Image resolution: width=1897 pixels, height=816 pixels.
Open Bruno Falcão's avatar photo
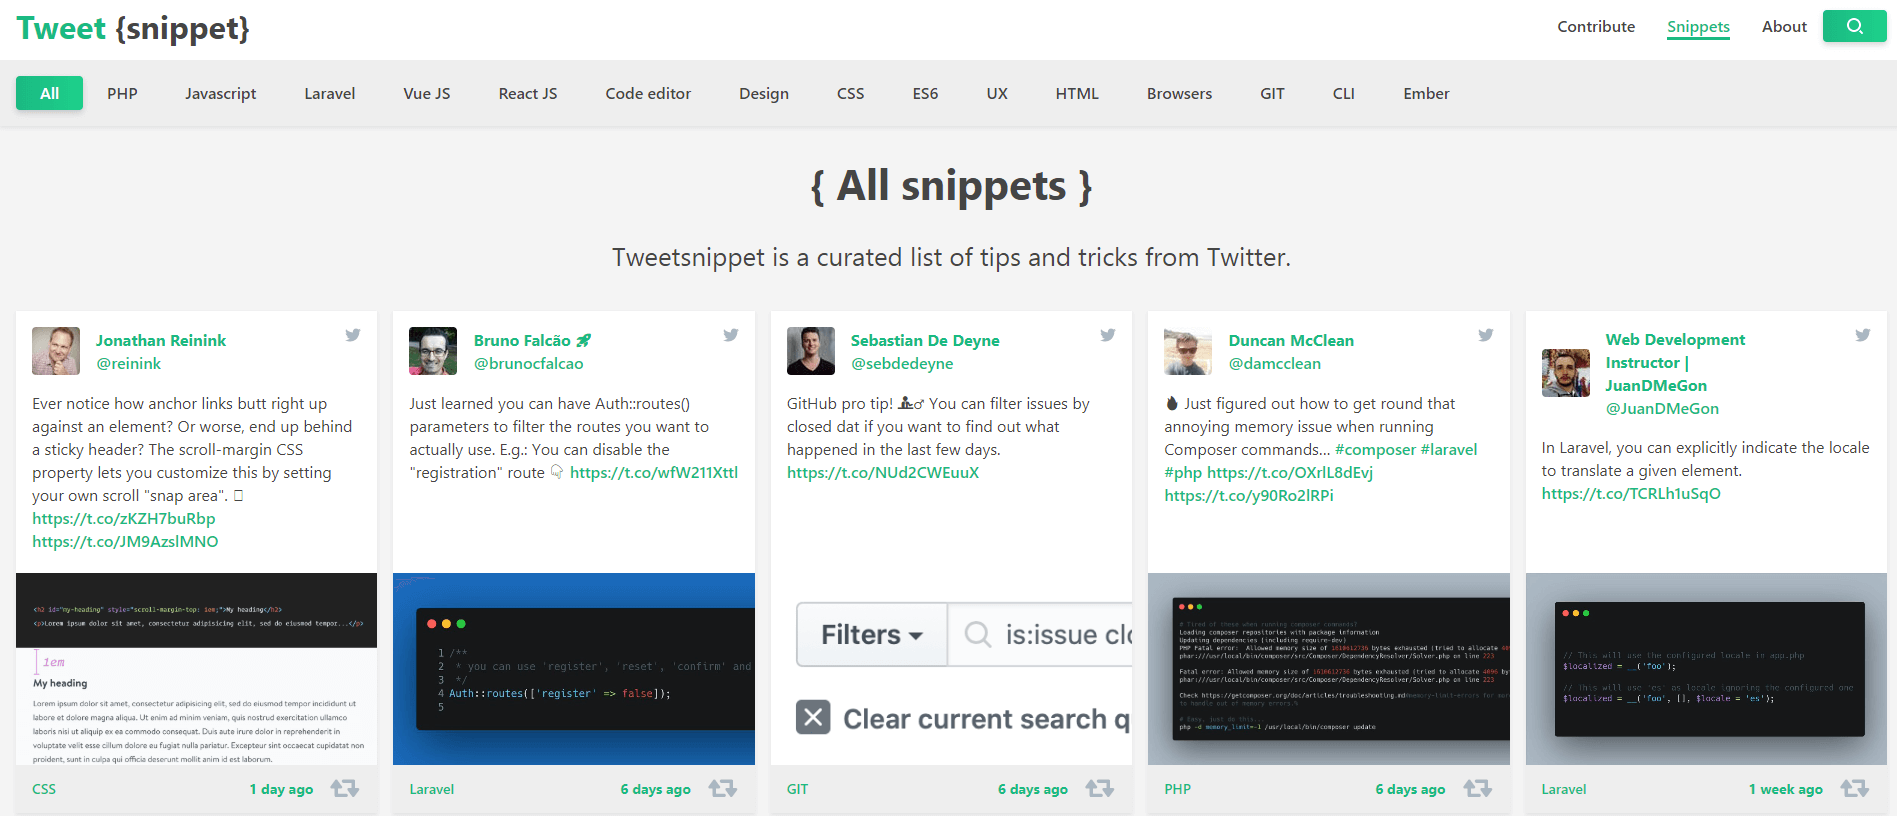point(433,351)
